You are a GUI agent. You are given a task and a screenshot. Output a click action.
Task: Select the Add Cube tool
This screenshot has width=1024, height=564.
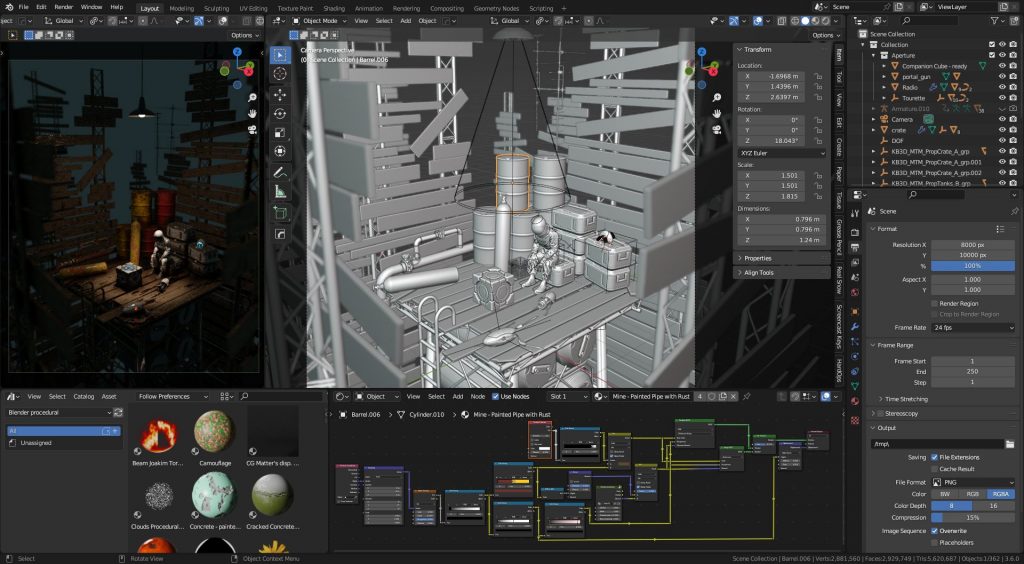[280, 213]
